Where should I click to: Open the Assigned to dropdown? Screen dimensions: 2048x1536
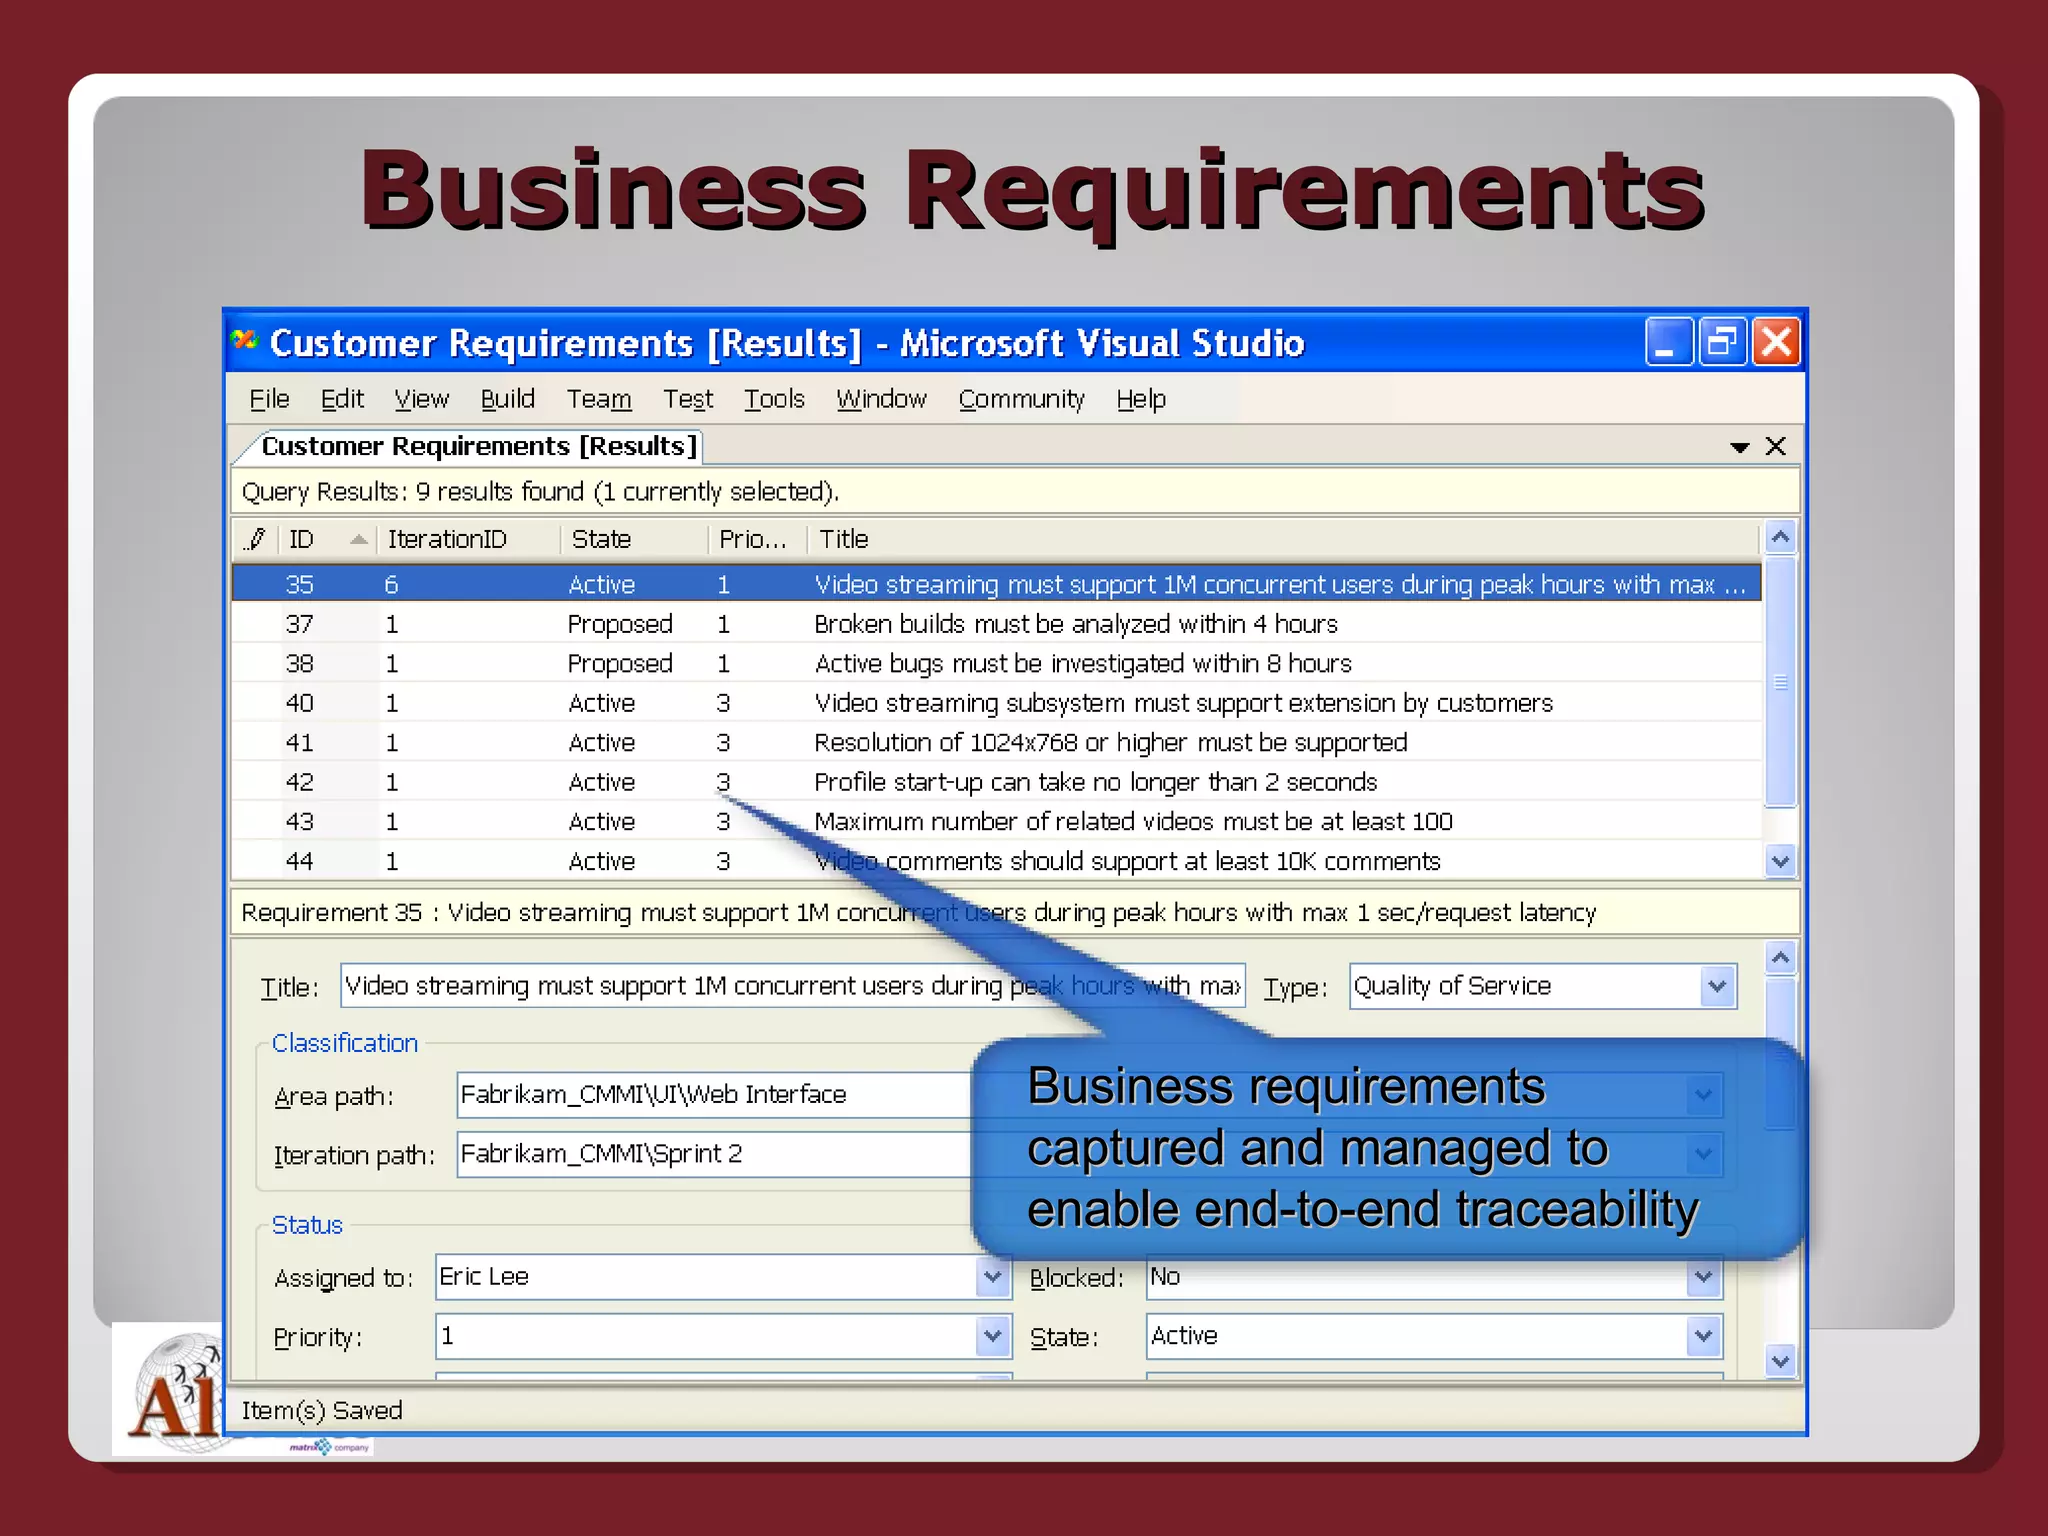(992, 1277)
